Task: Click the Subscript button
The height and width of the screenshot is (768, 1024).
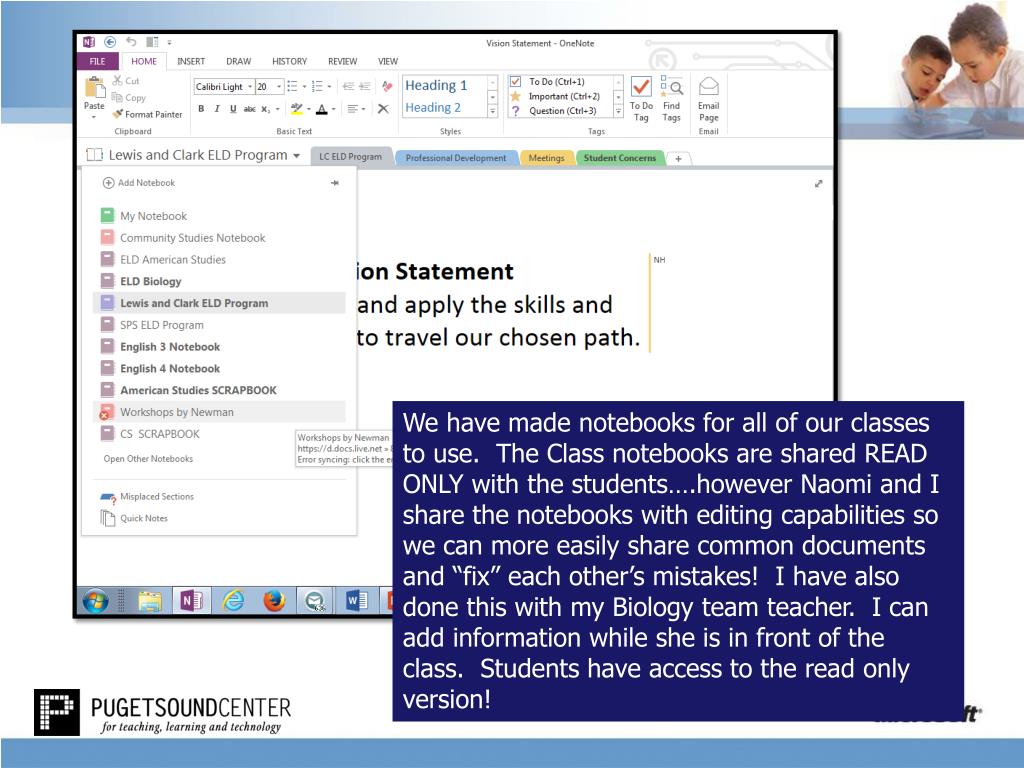Action: pos(266,109)
